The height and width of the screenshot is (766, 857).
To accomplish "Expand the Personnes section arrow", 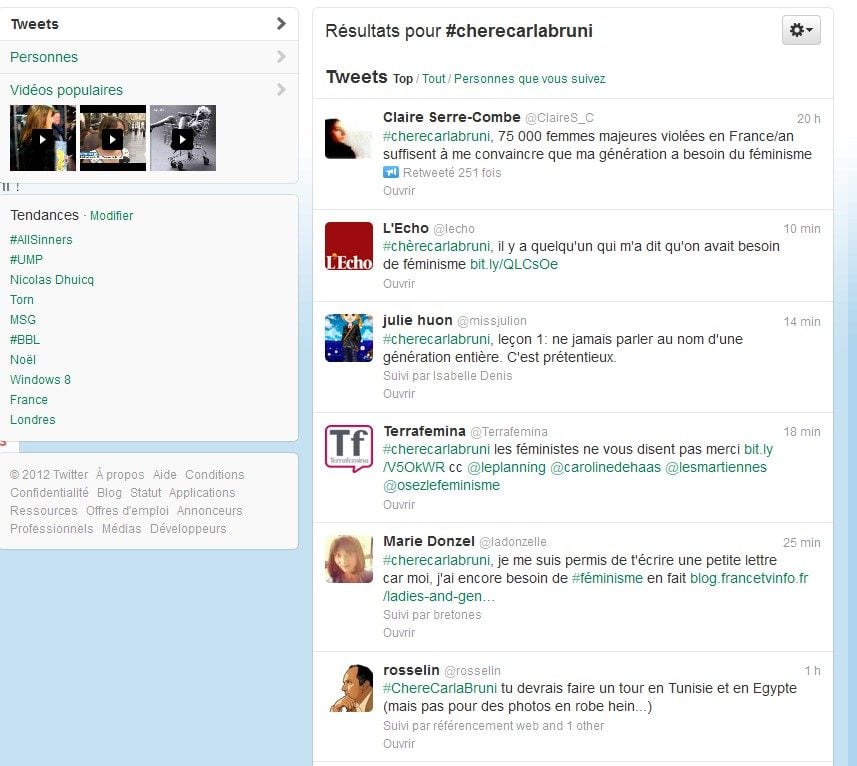I will point(281,57).
